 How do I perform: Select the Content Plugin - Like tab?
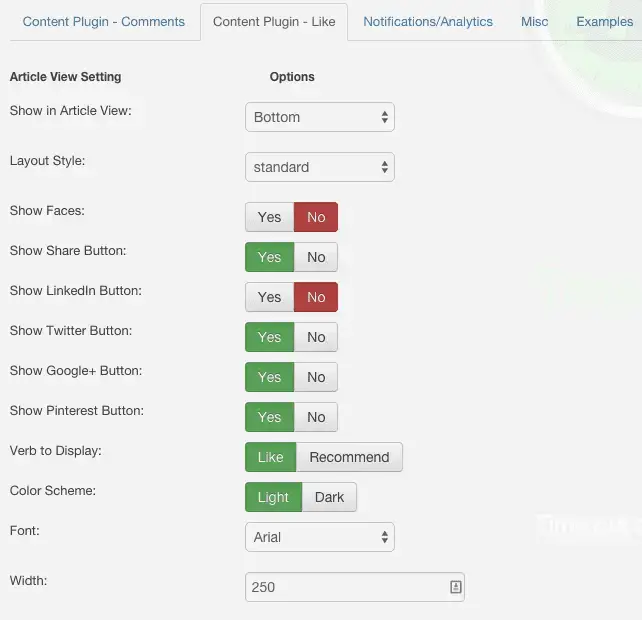pos(274,21)
